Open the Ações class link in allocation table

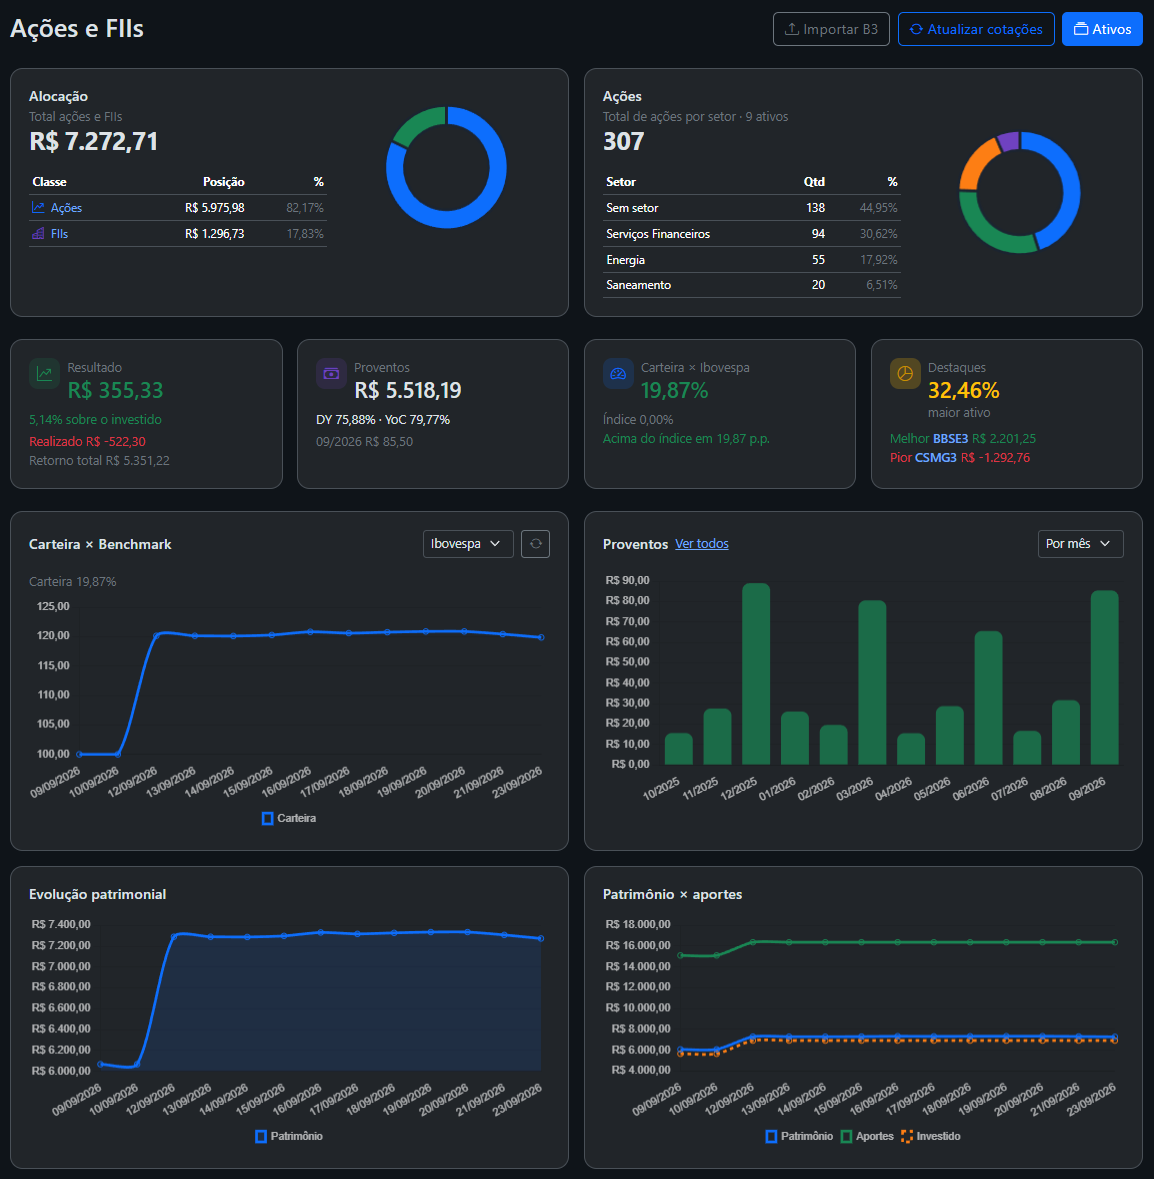point(66,208)
